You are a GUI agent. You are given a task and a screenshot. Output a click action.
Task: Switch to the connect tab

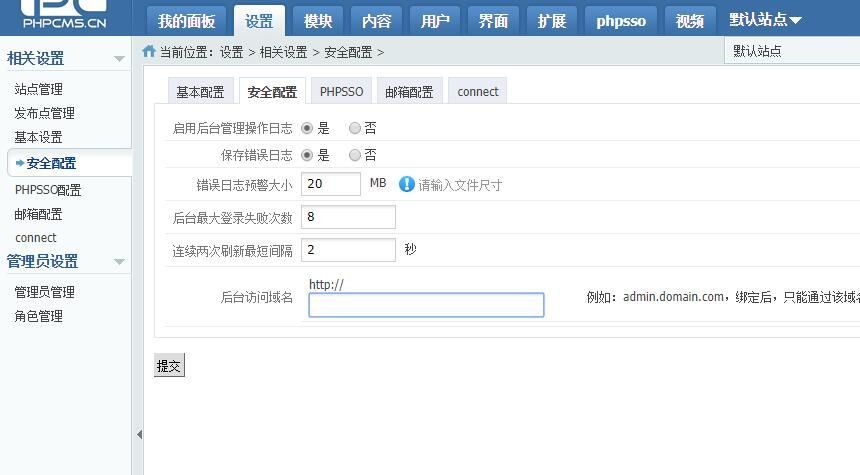478,92
